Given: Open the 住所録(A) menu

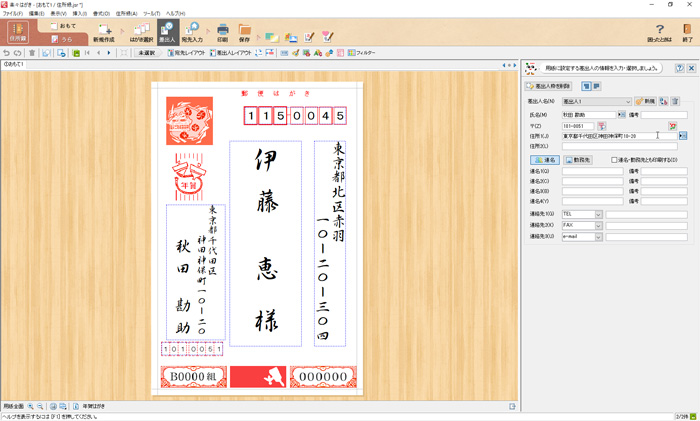Looking at the screenshot, I should coord(126,14).
